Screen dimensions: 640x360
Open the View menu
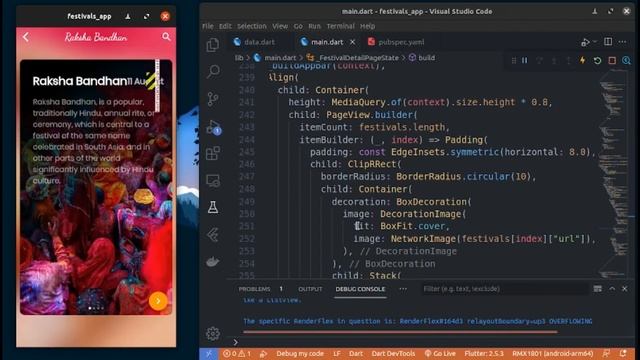click(280, 26)
